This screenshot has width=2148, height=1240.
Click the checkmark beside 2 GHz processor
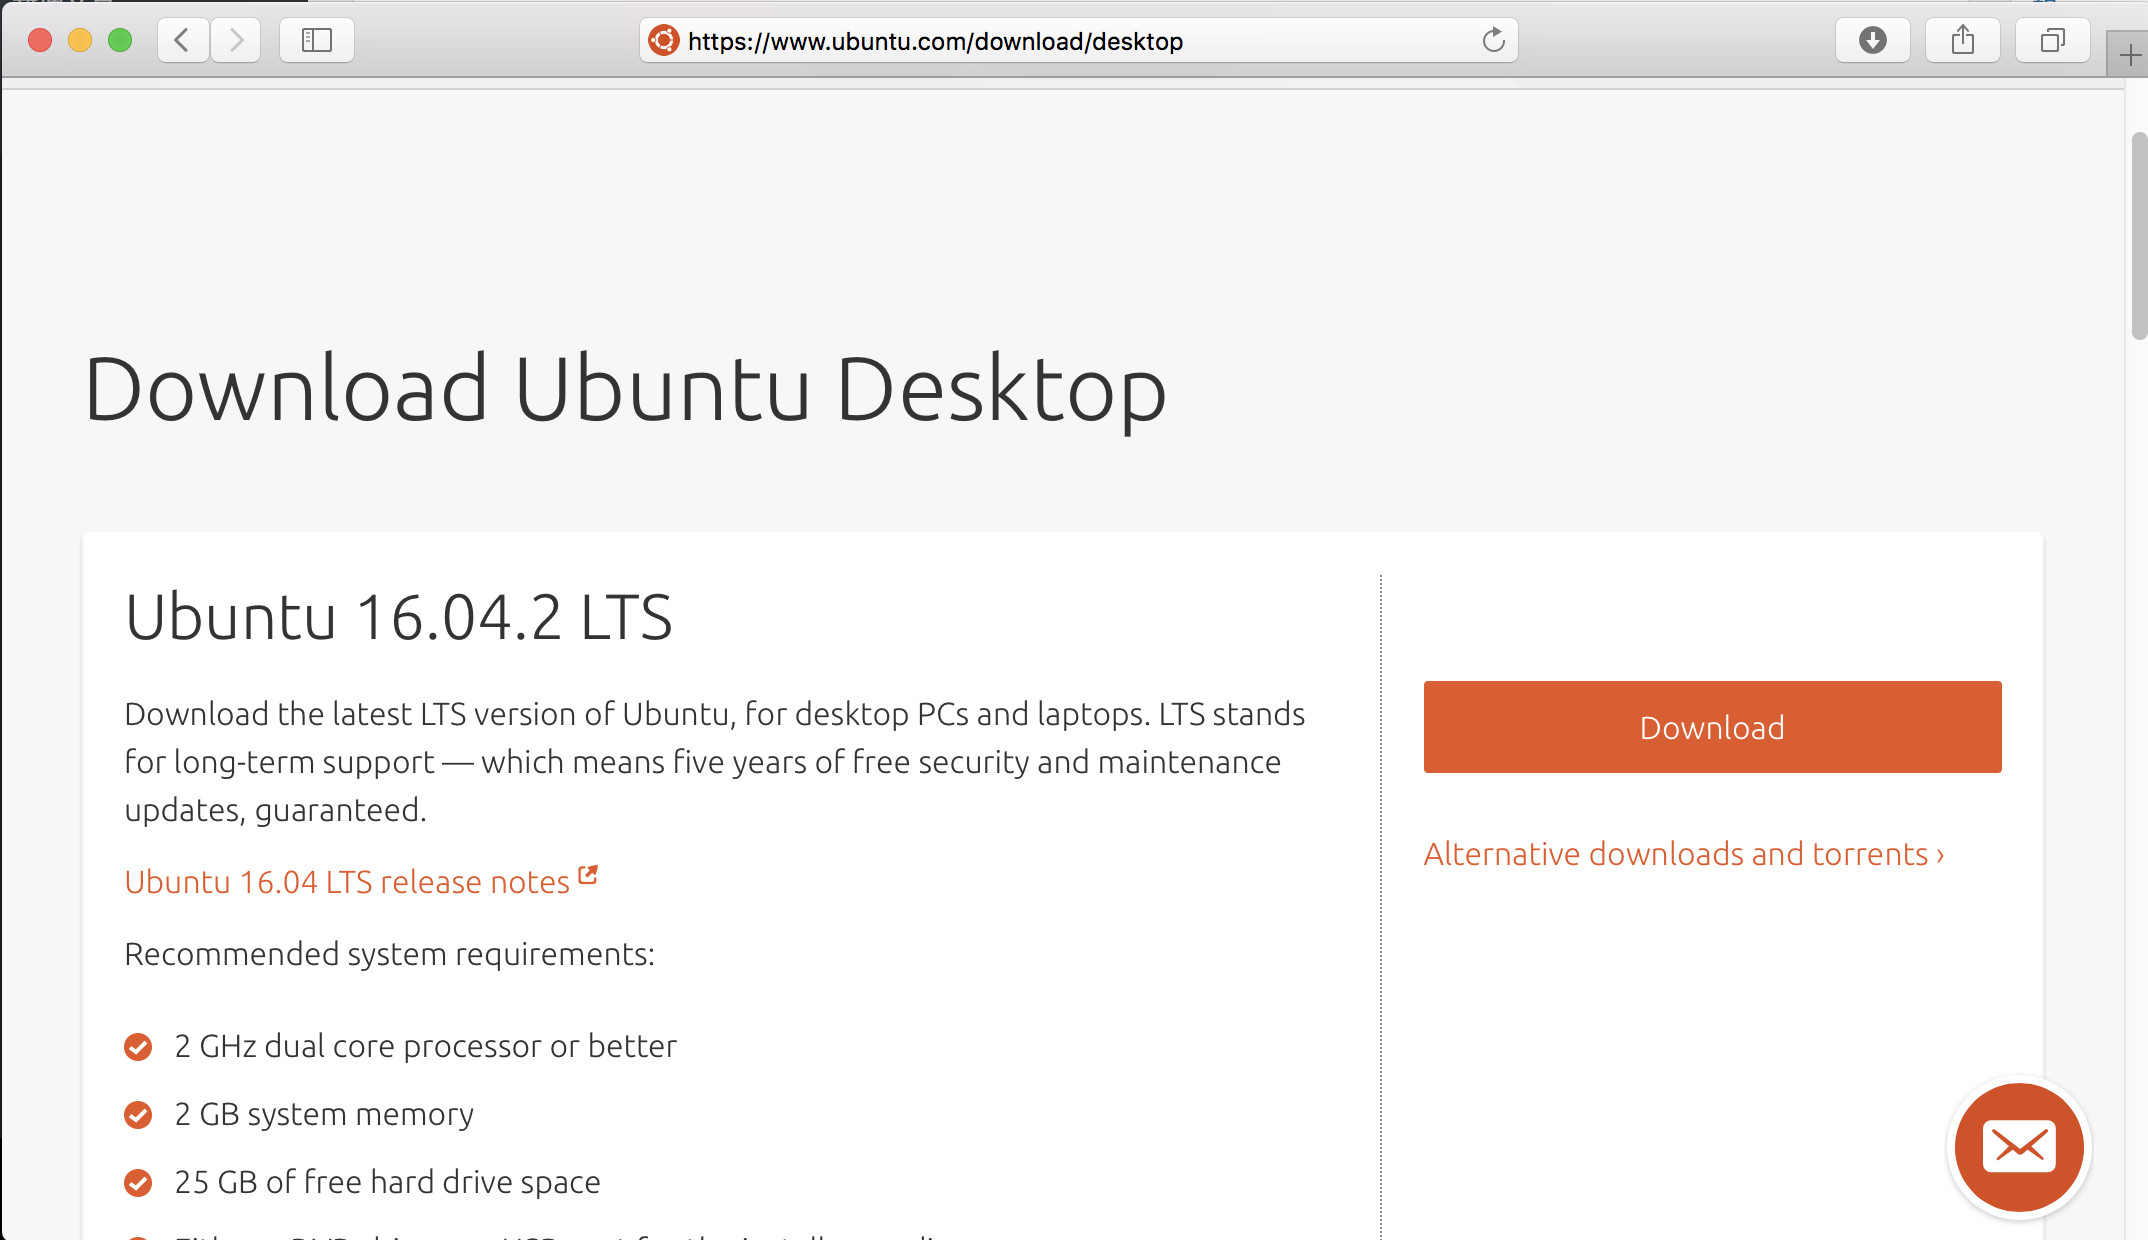[138, 1046]
